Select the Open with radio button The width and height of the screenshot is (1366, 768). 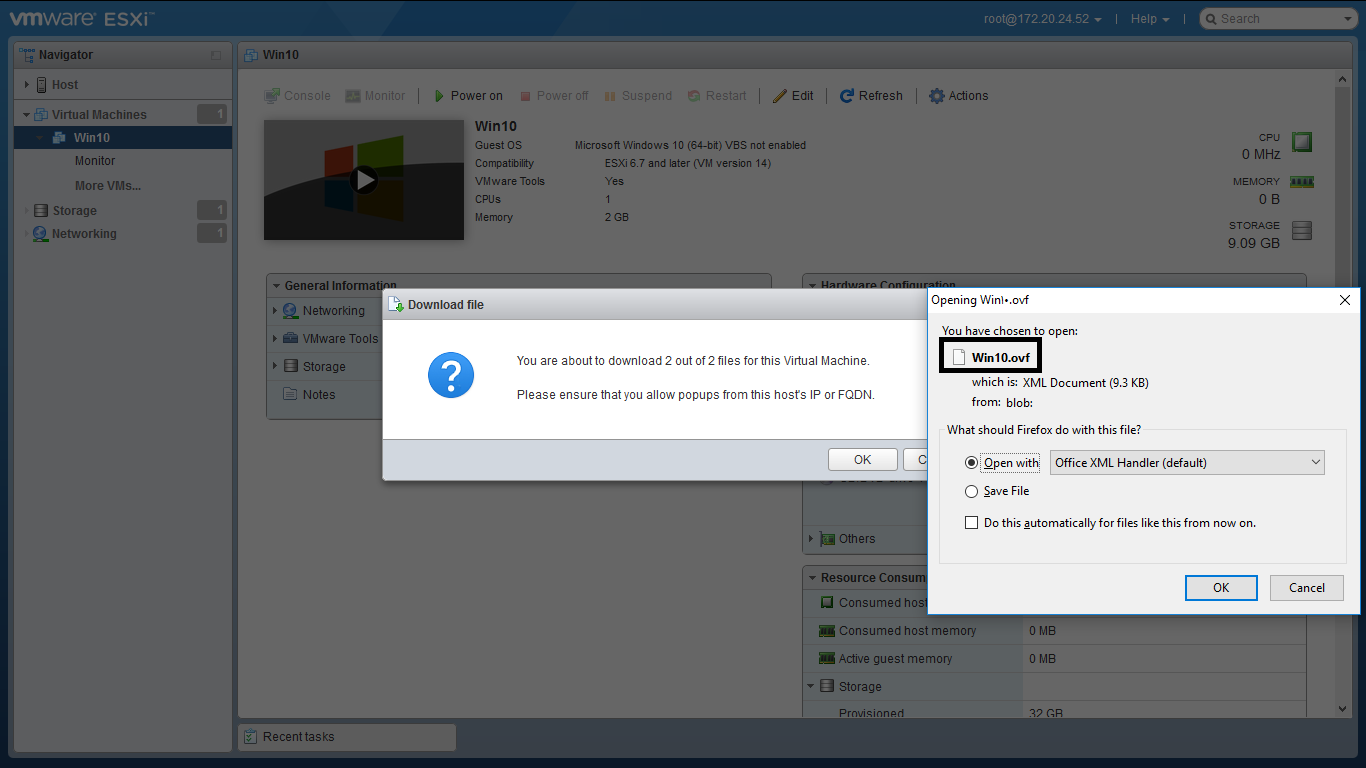tap(971, 463)
